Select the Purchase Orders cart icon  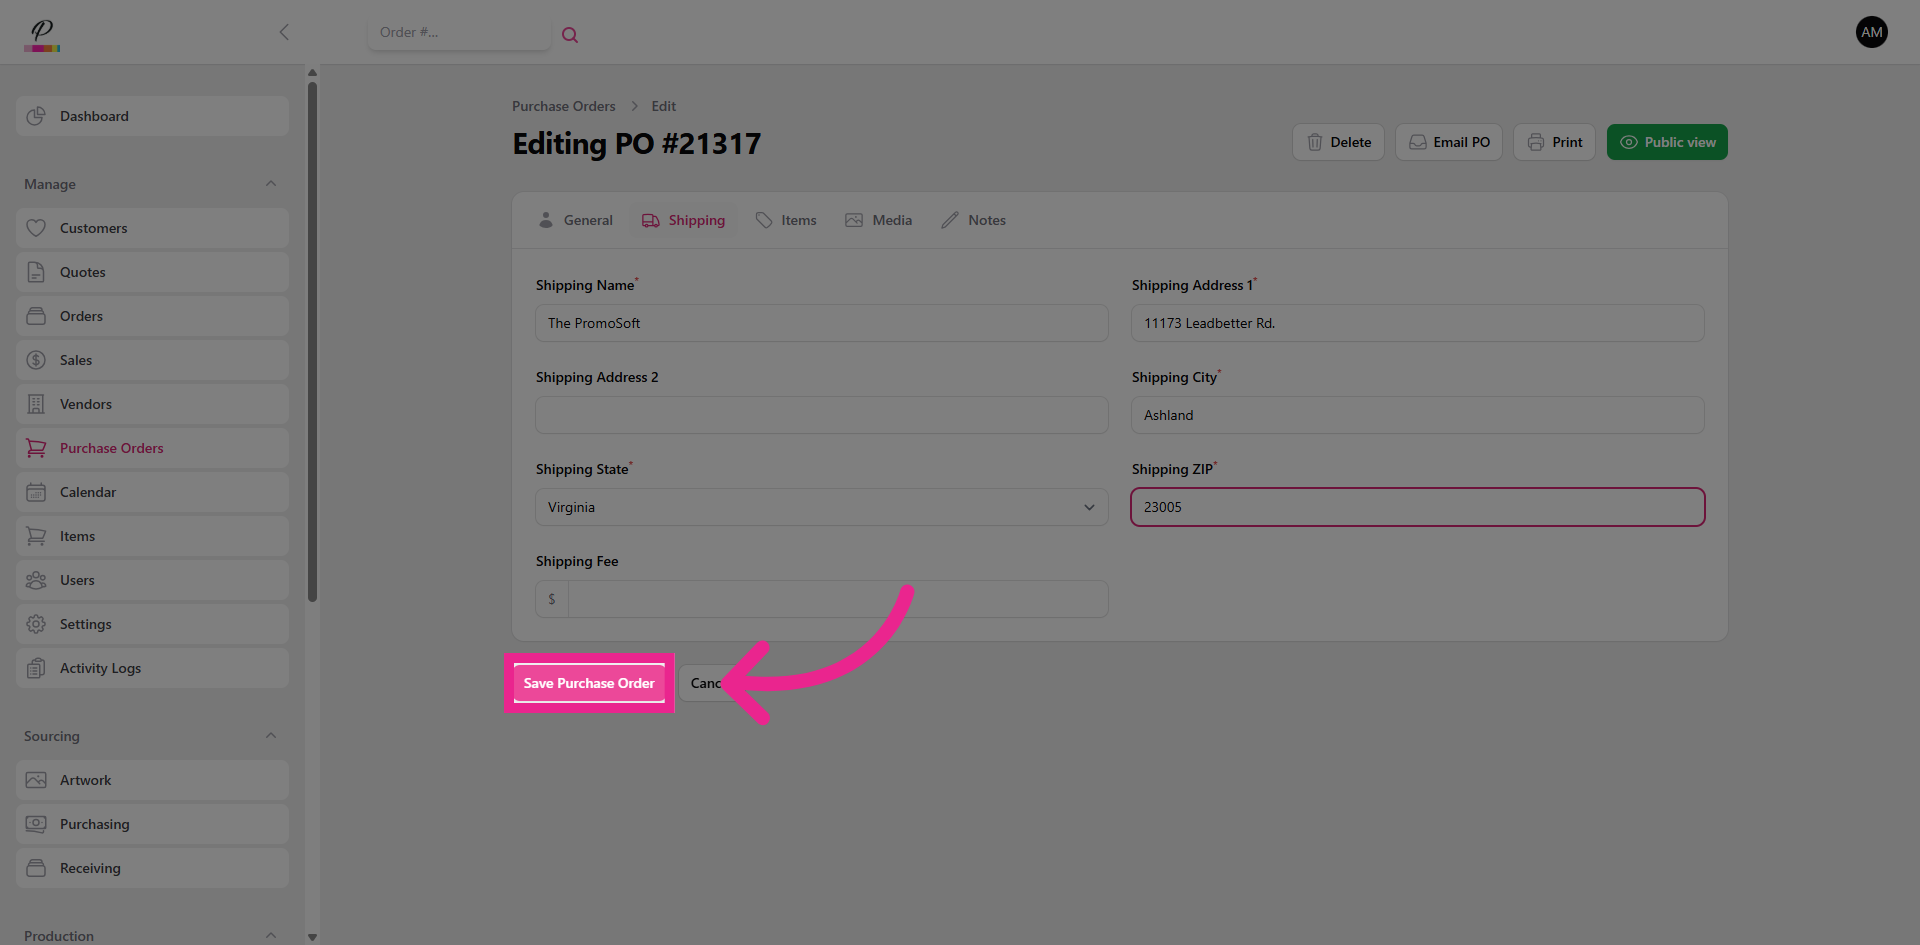pos(36,448)
